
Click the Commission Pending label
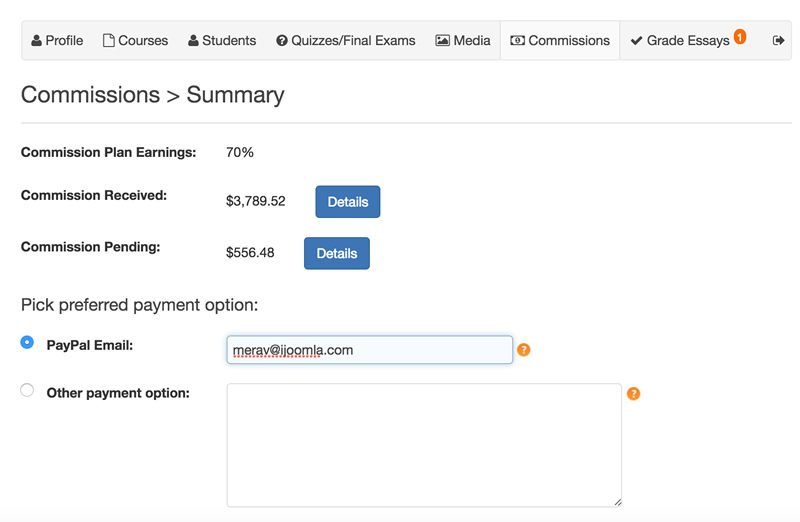[x=90, y=246]
